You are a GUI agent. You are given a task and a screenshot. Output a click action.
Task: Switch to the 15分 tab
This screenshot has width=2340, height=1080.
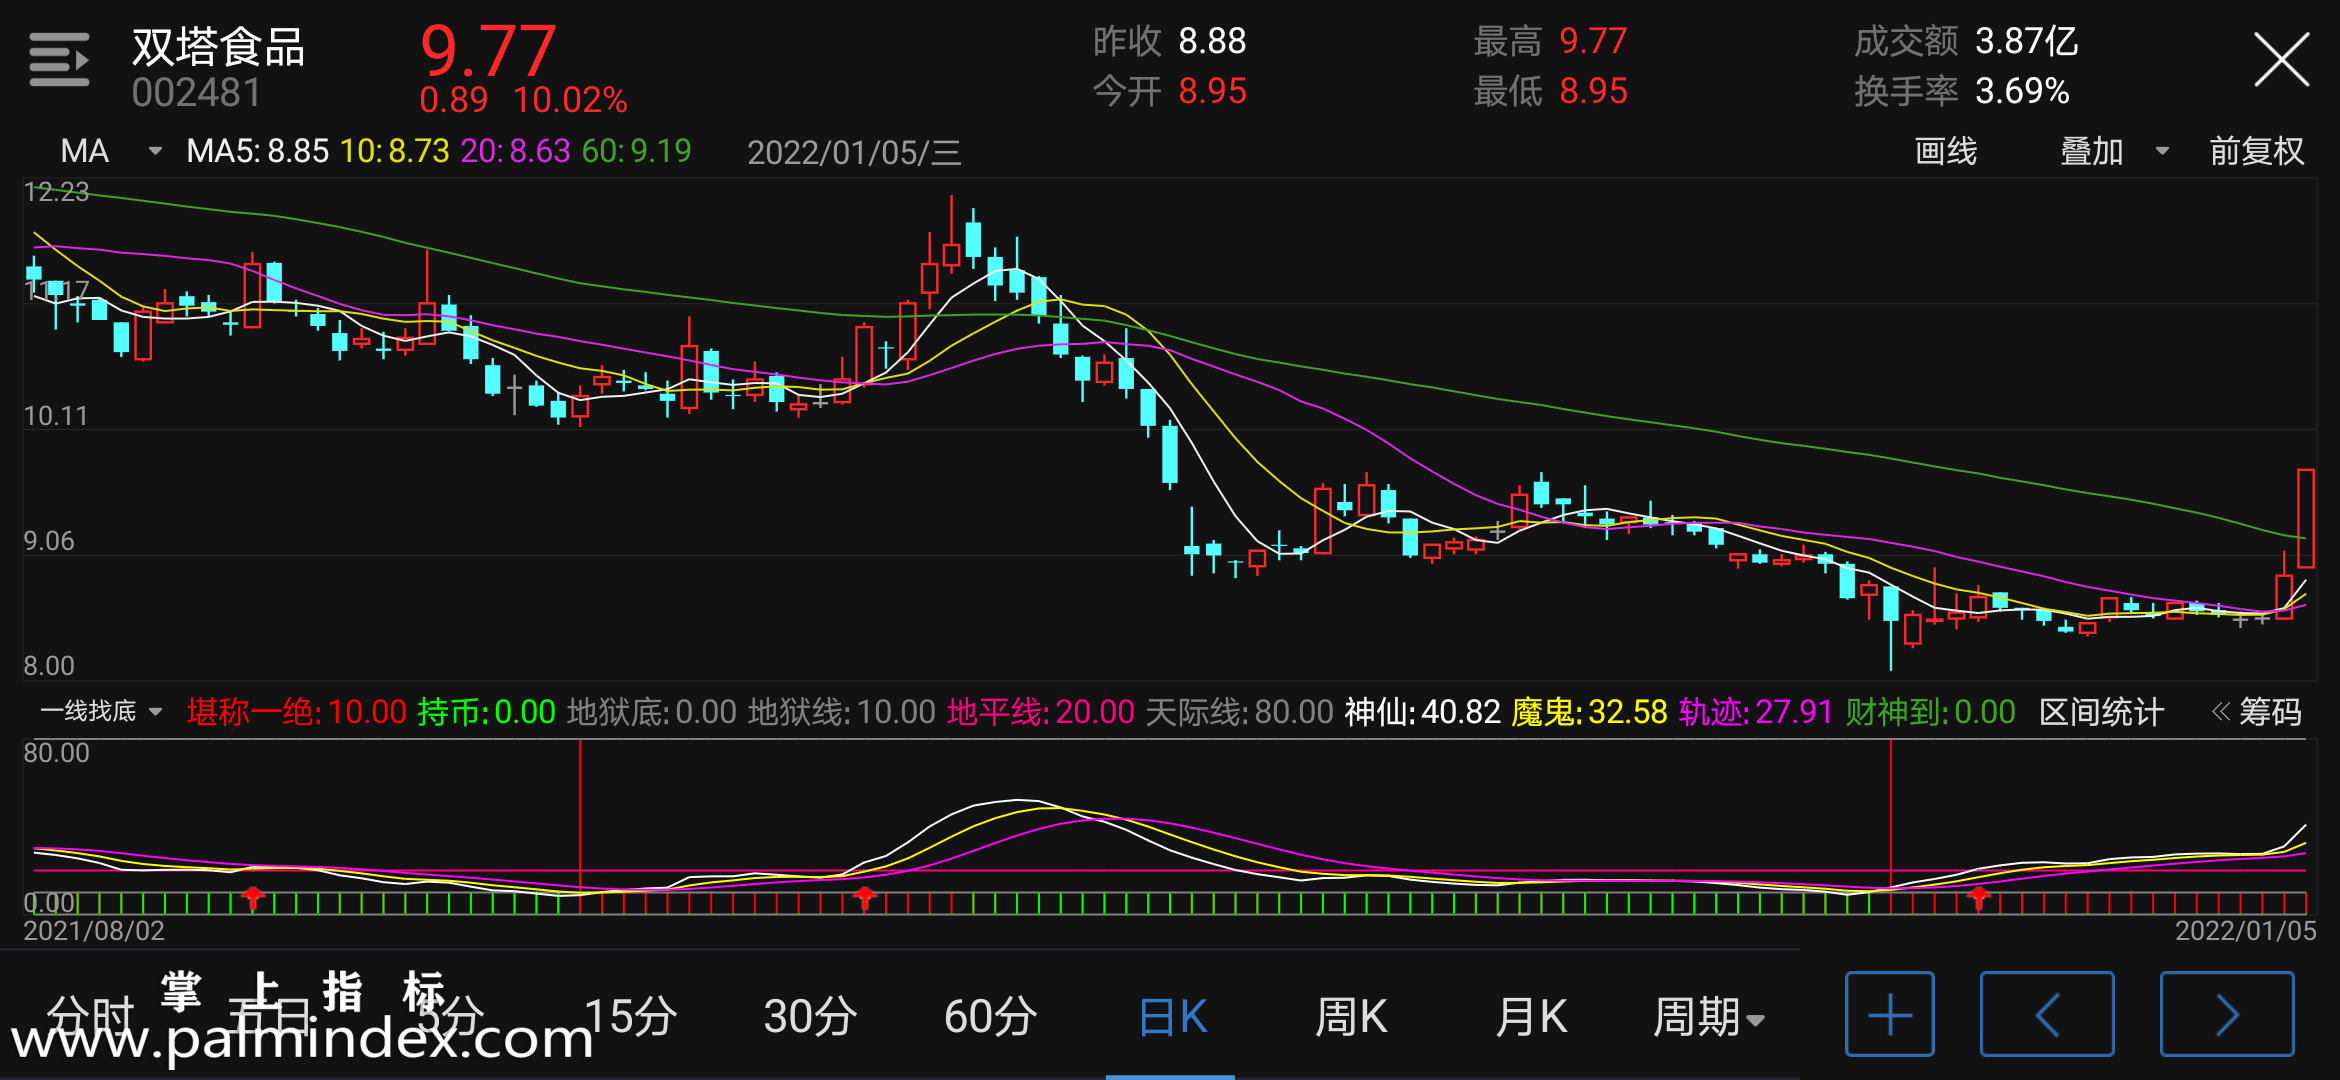(x=630, y=1017)
